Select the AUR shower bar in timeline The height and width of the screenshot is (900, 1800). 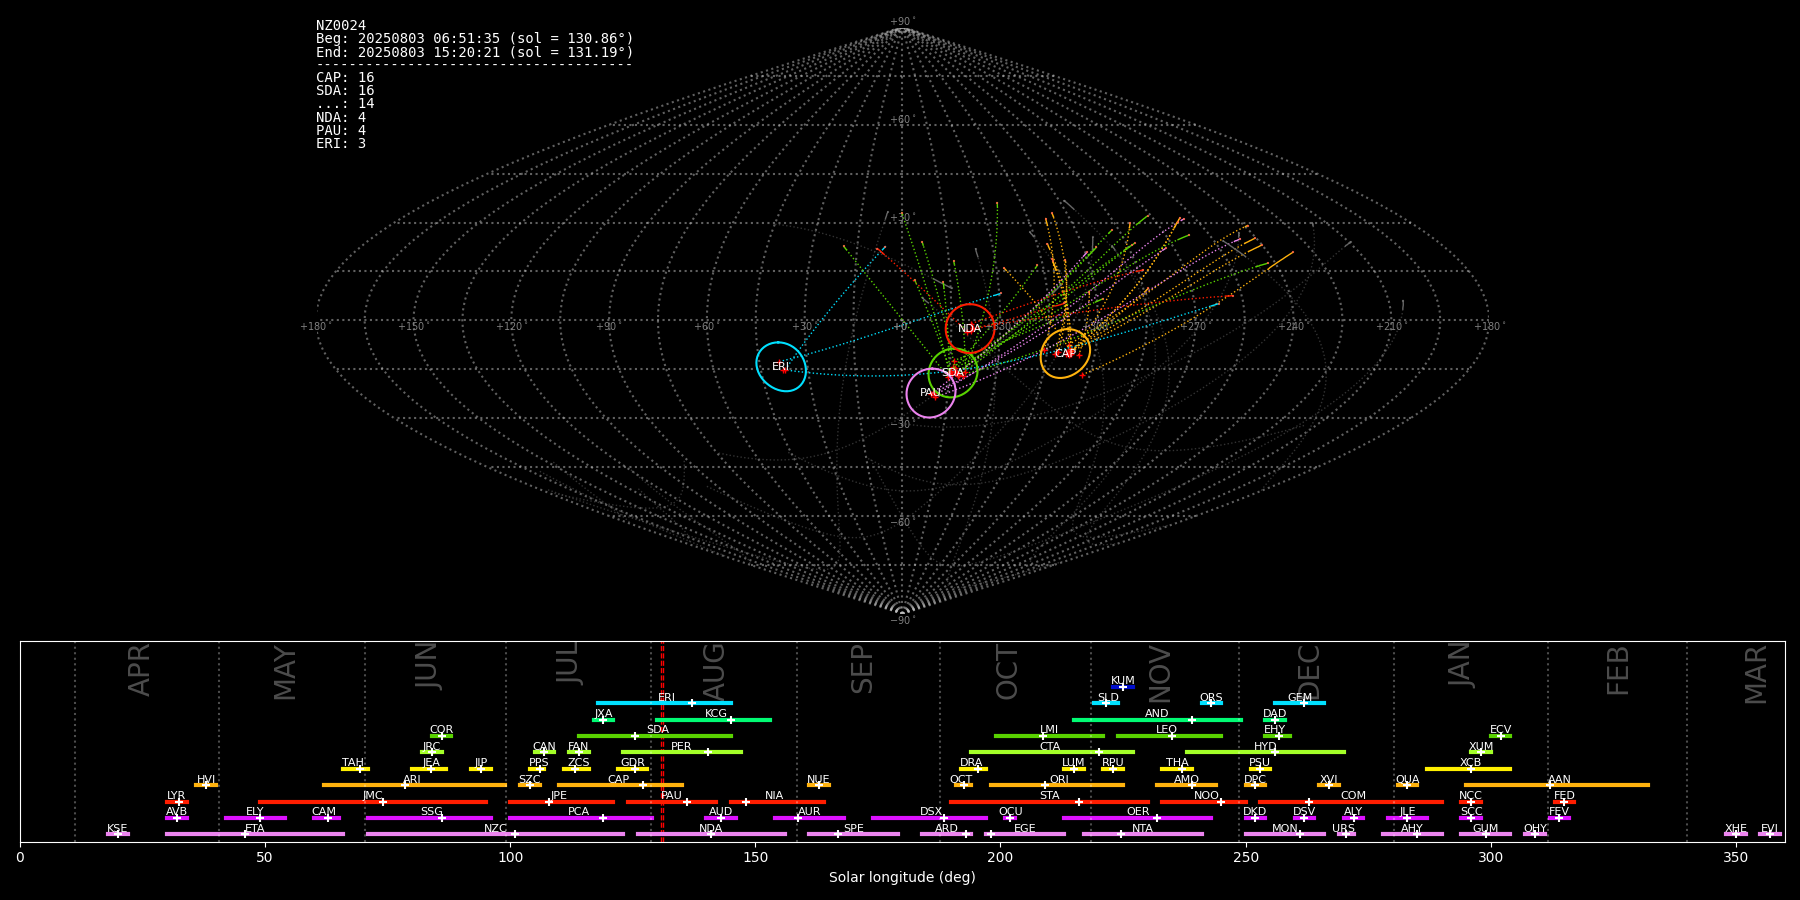pos(809,818)
